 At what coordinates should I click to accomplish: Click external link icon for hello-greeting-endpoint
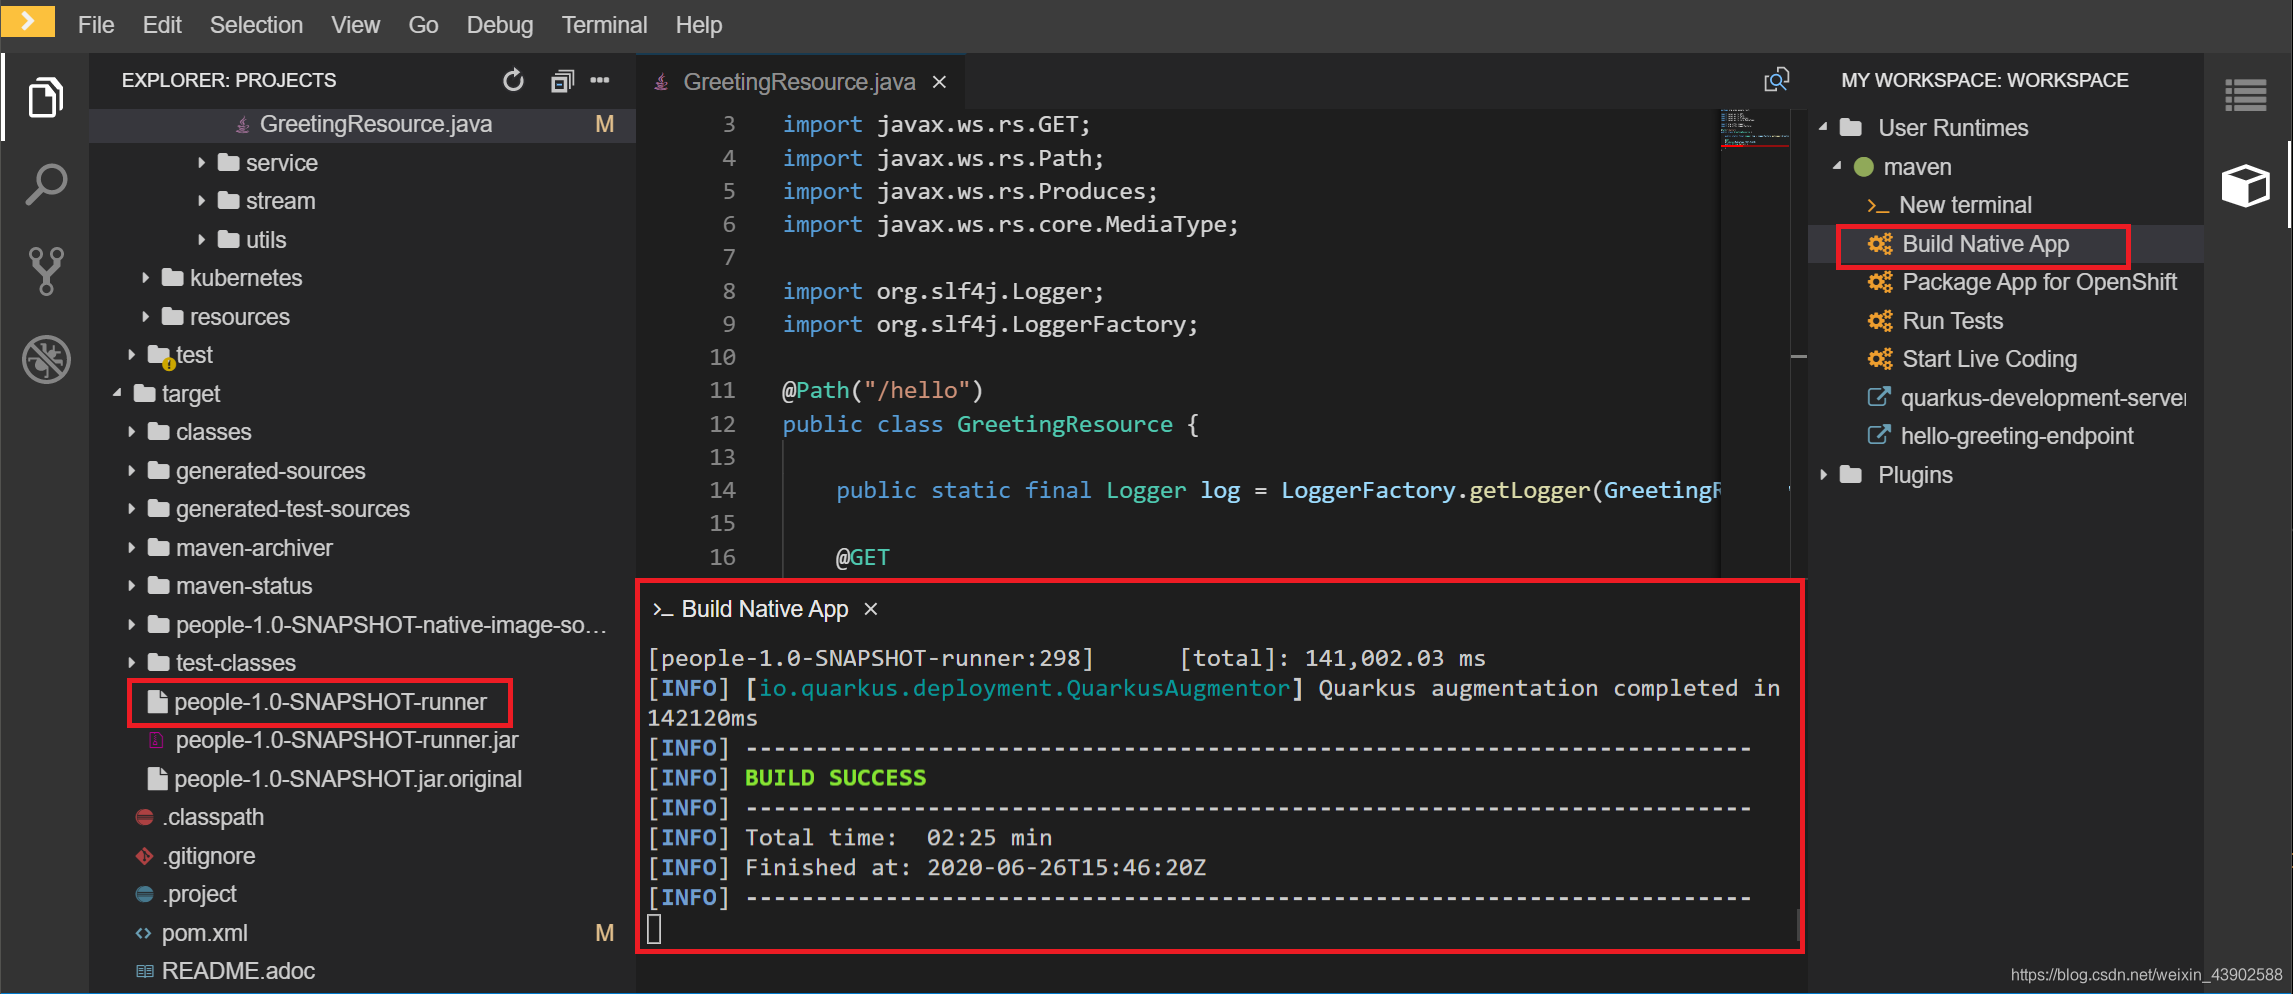[1879, 435]
